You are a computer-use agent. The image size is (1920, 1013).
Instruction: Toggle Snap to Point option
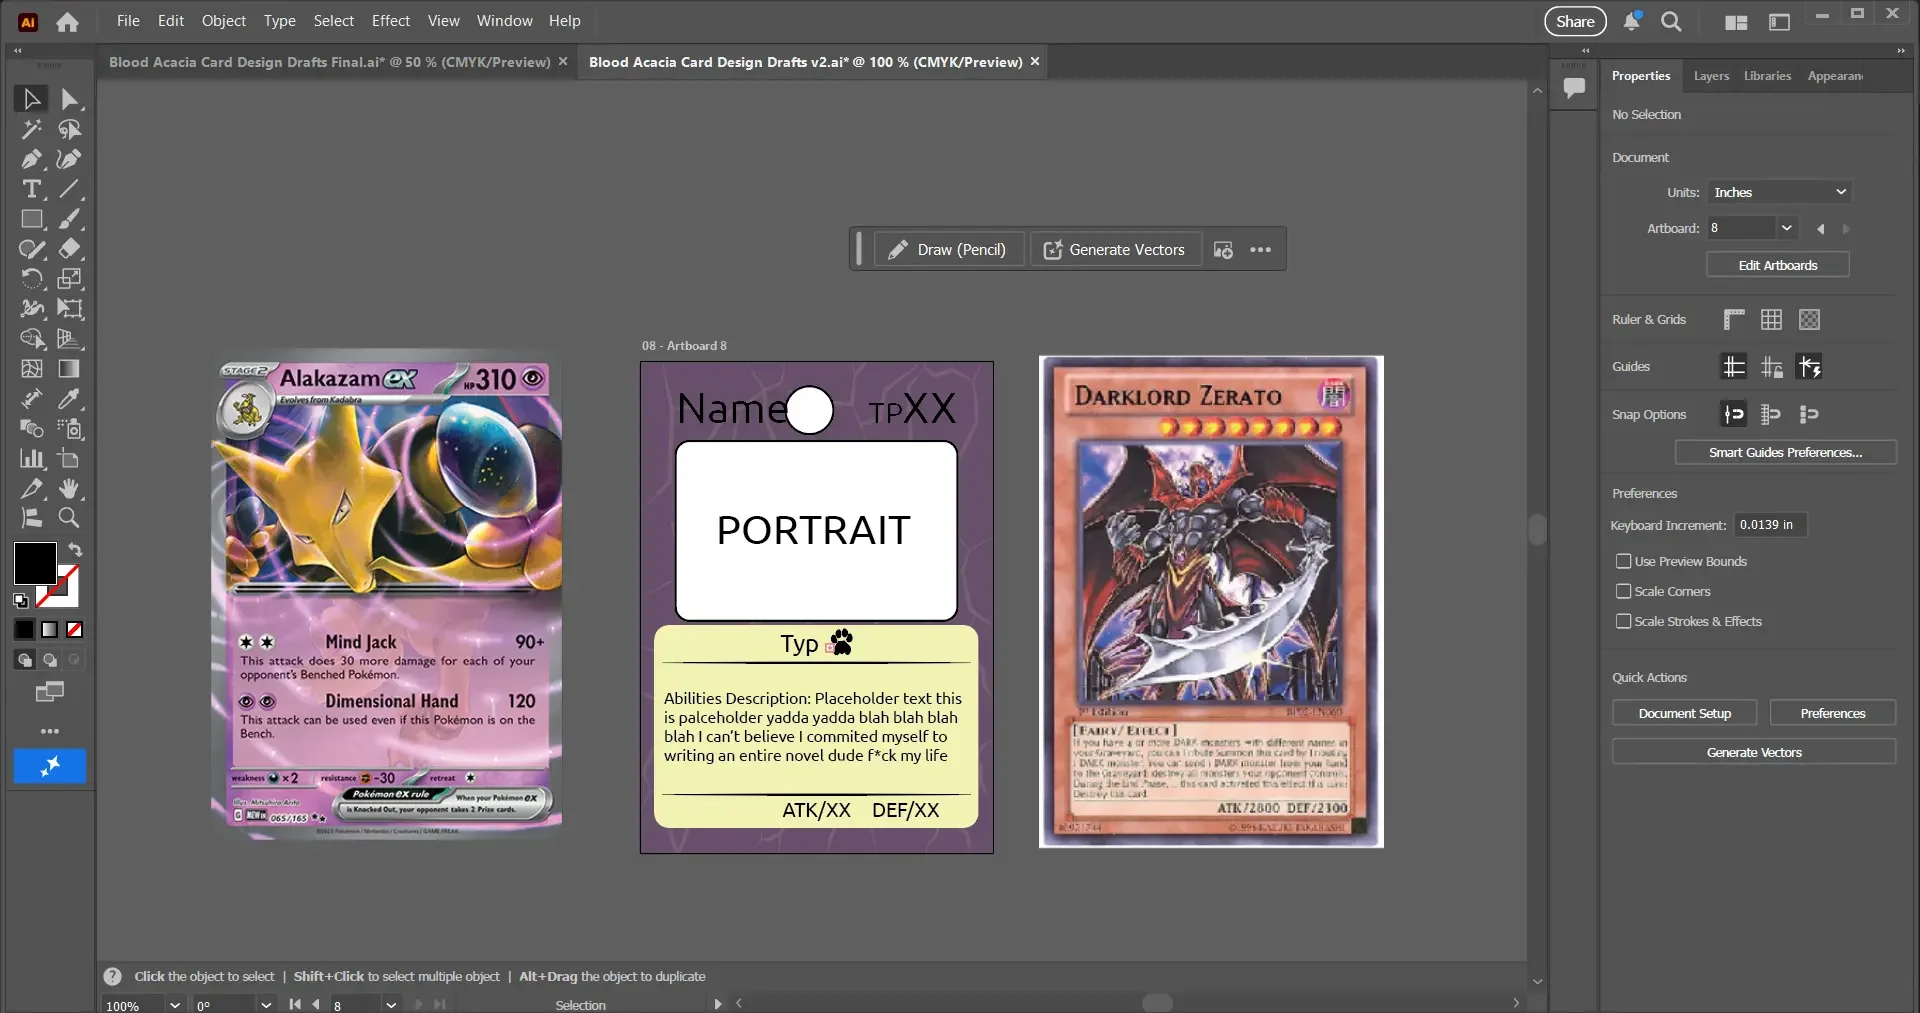1734,414
